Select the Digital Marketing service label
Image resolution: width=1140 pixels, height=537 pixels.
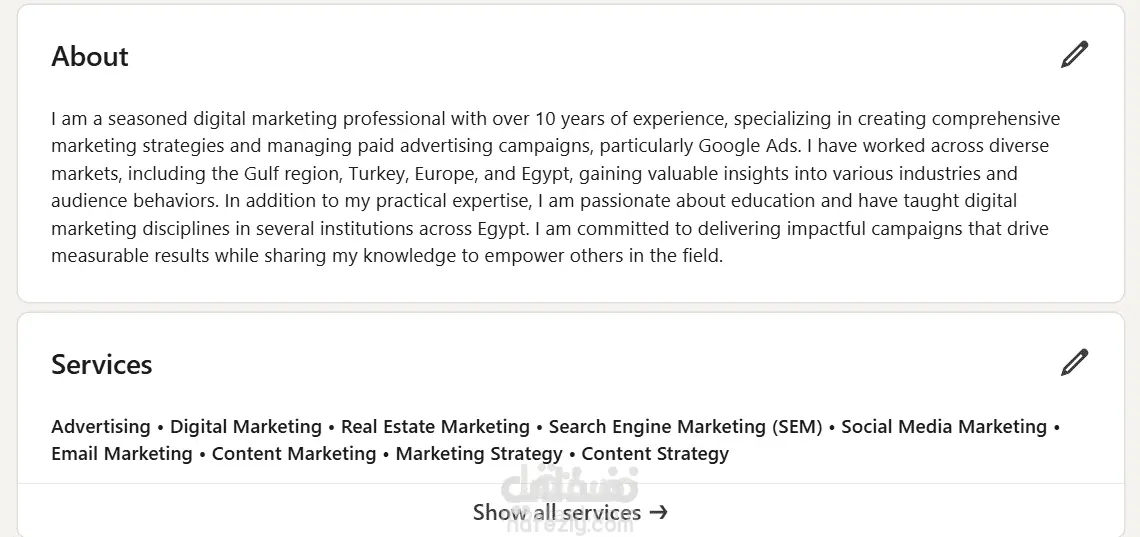[246, 427]
